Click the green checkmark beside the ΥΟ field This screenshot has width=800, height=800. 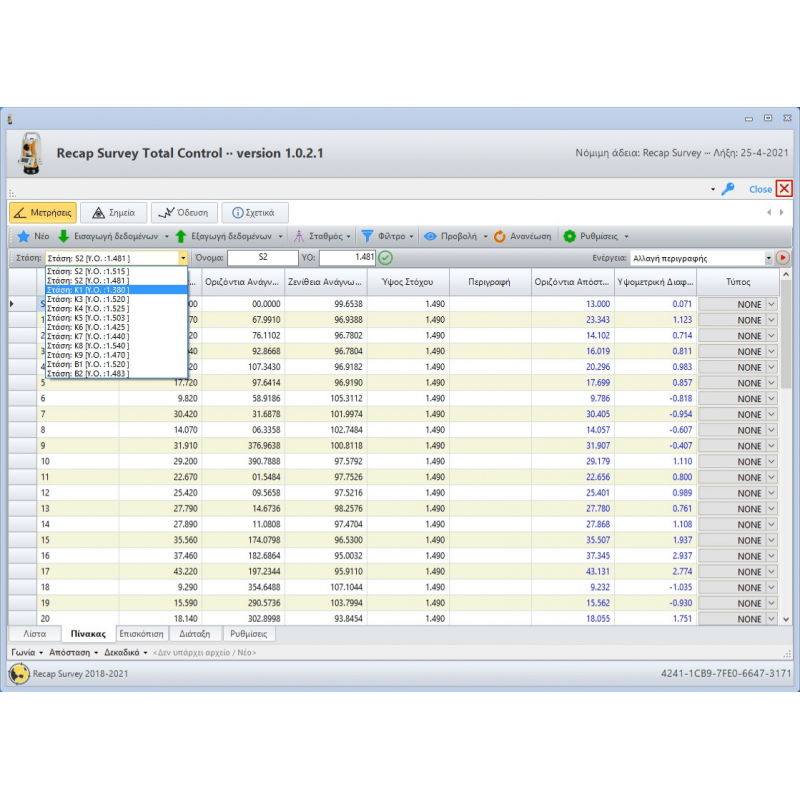[x=386, y=258]
